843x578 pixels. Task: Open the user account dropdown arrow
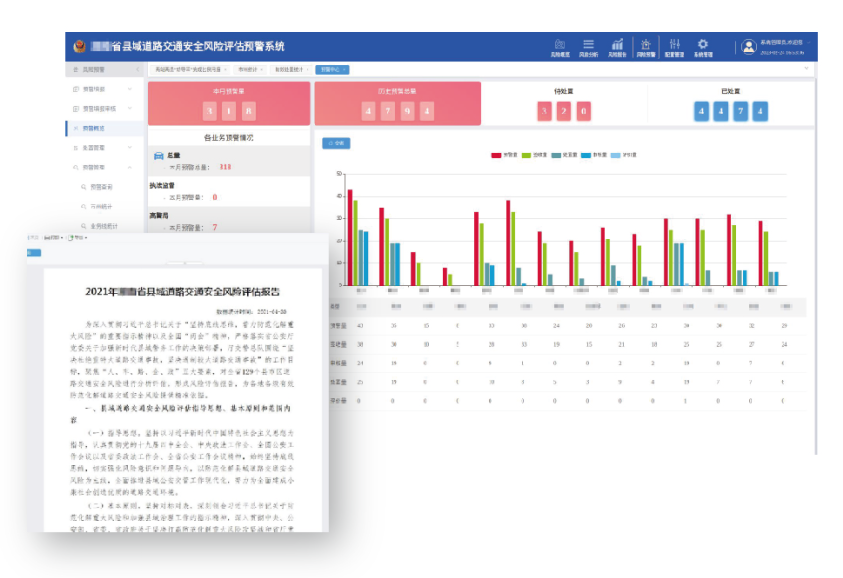click(809, 42)
